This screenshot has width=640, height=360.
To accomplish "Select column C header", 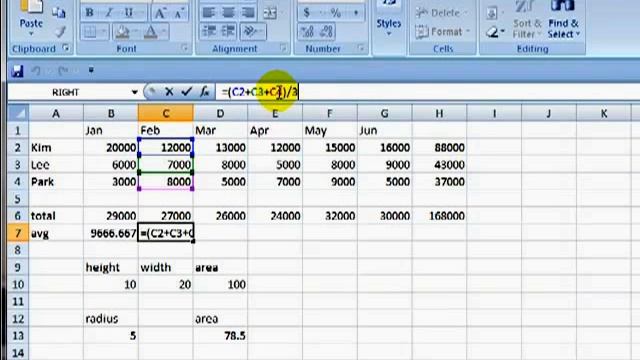I will 166,113.
